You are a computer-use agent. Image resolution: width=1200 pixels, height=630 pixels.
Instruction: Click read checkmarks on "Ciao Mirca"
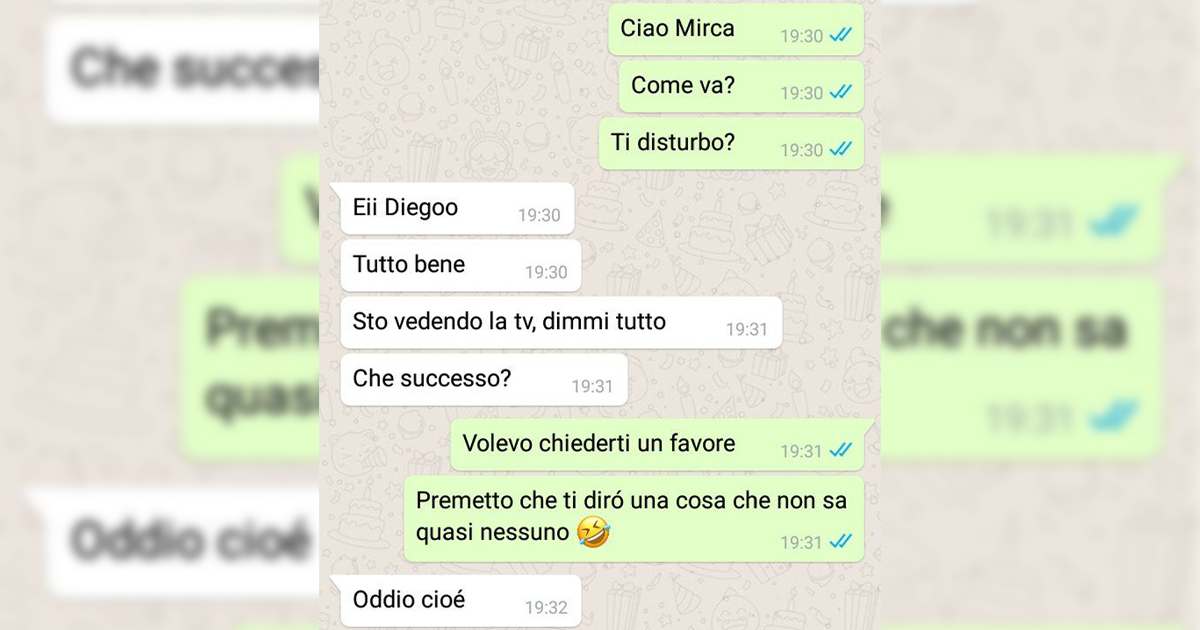(841, 36)
